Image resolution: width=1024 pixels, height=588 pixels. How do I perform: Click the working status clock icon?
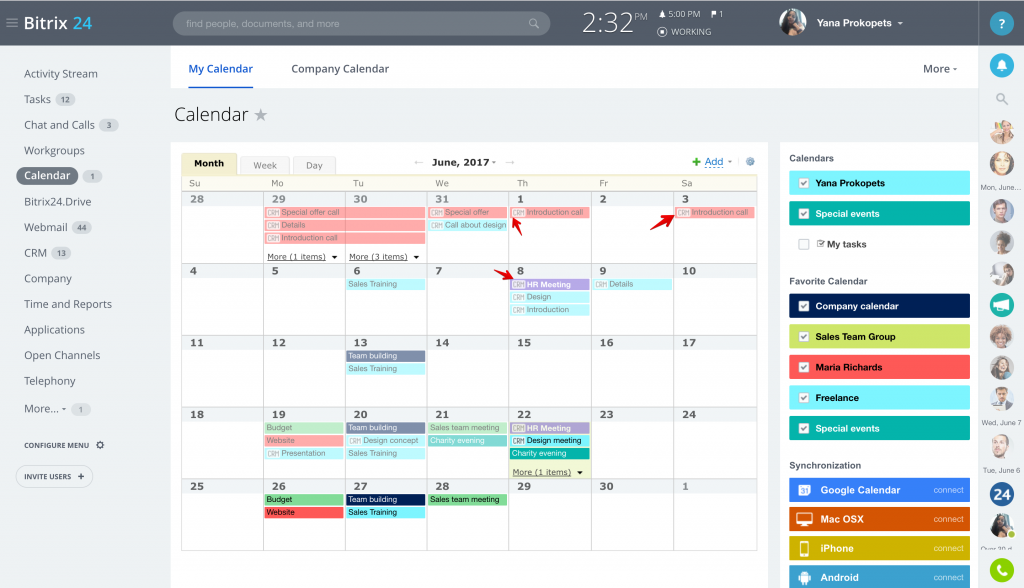[x=662, y=31]
